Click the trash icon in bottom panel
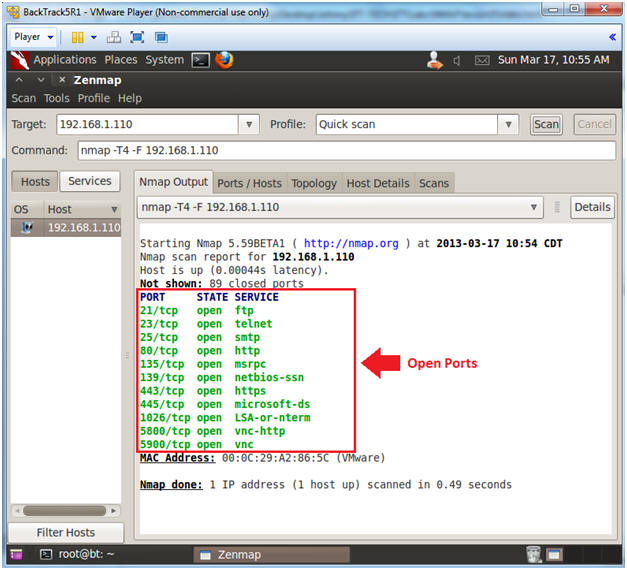Screen dimensions: 627x570 coord(534,555)
